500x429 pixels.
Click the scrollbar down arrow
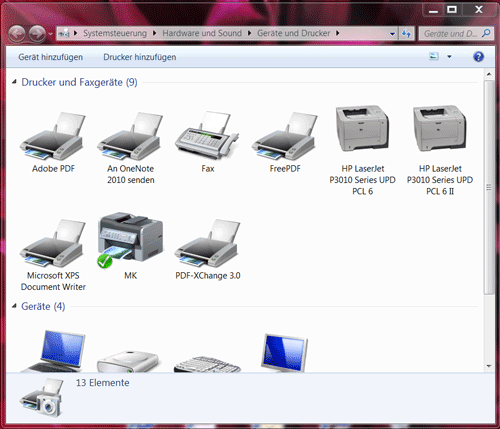point(489,366)
